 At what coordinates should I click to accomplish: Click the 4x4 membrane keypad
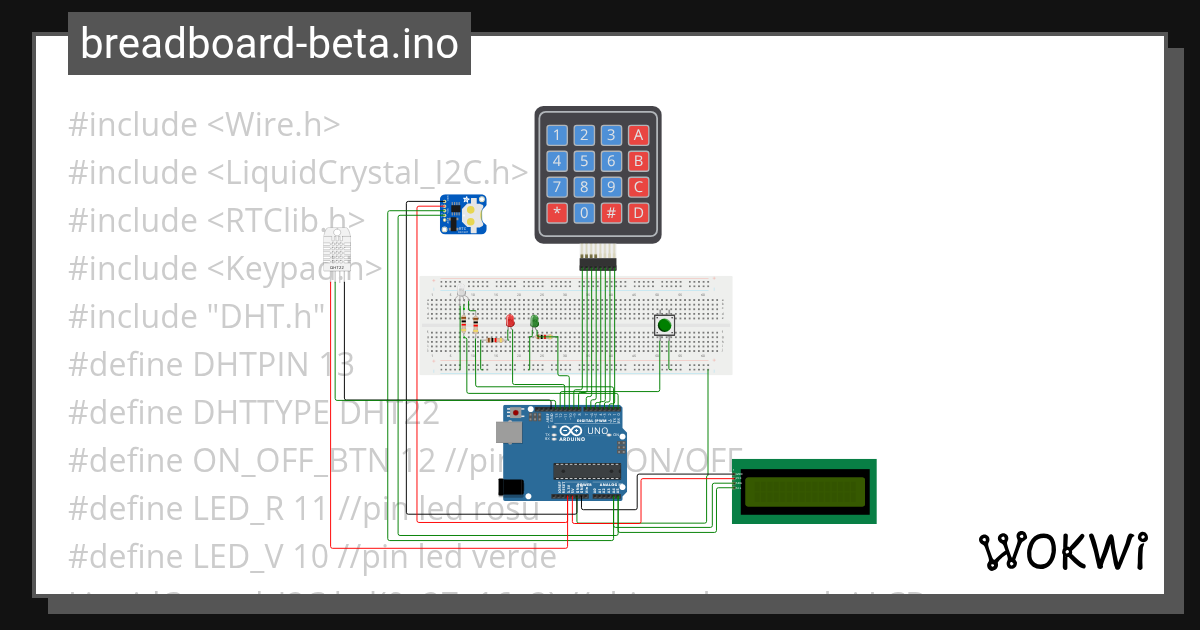597,172
